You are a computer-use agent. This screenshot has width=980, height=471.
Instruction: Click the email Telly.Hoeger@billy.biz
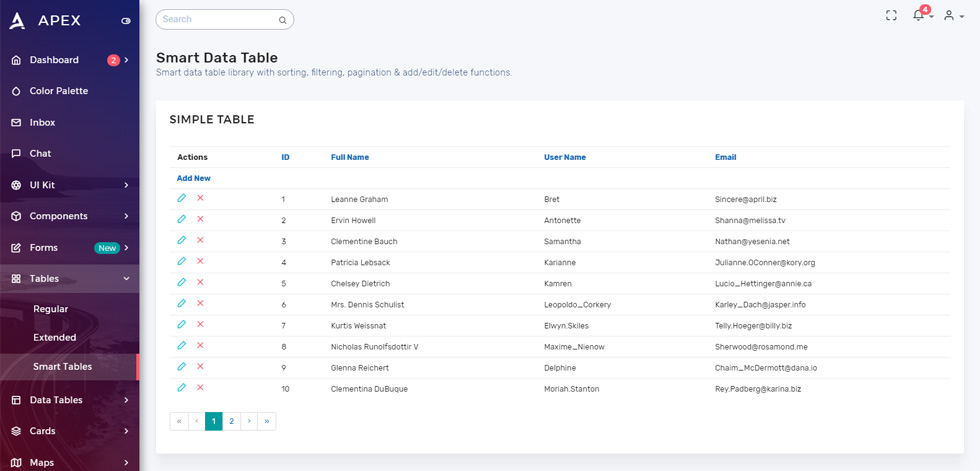tap(754, 325)
